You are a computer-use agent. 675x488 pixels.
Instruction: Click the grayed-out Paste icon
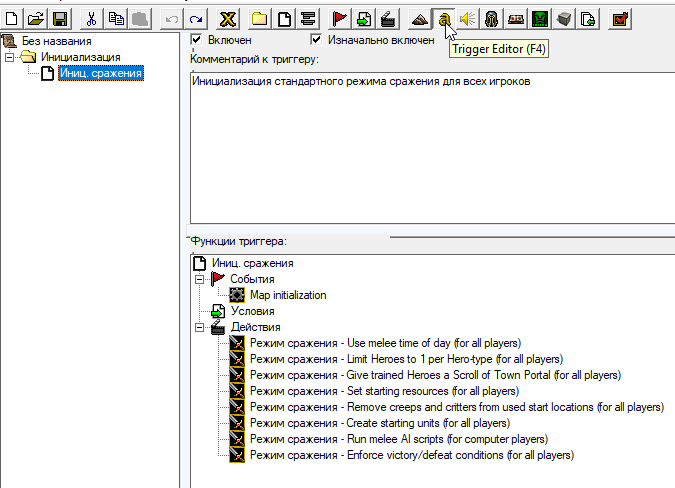point(140,19)
